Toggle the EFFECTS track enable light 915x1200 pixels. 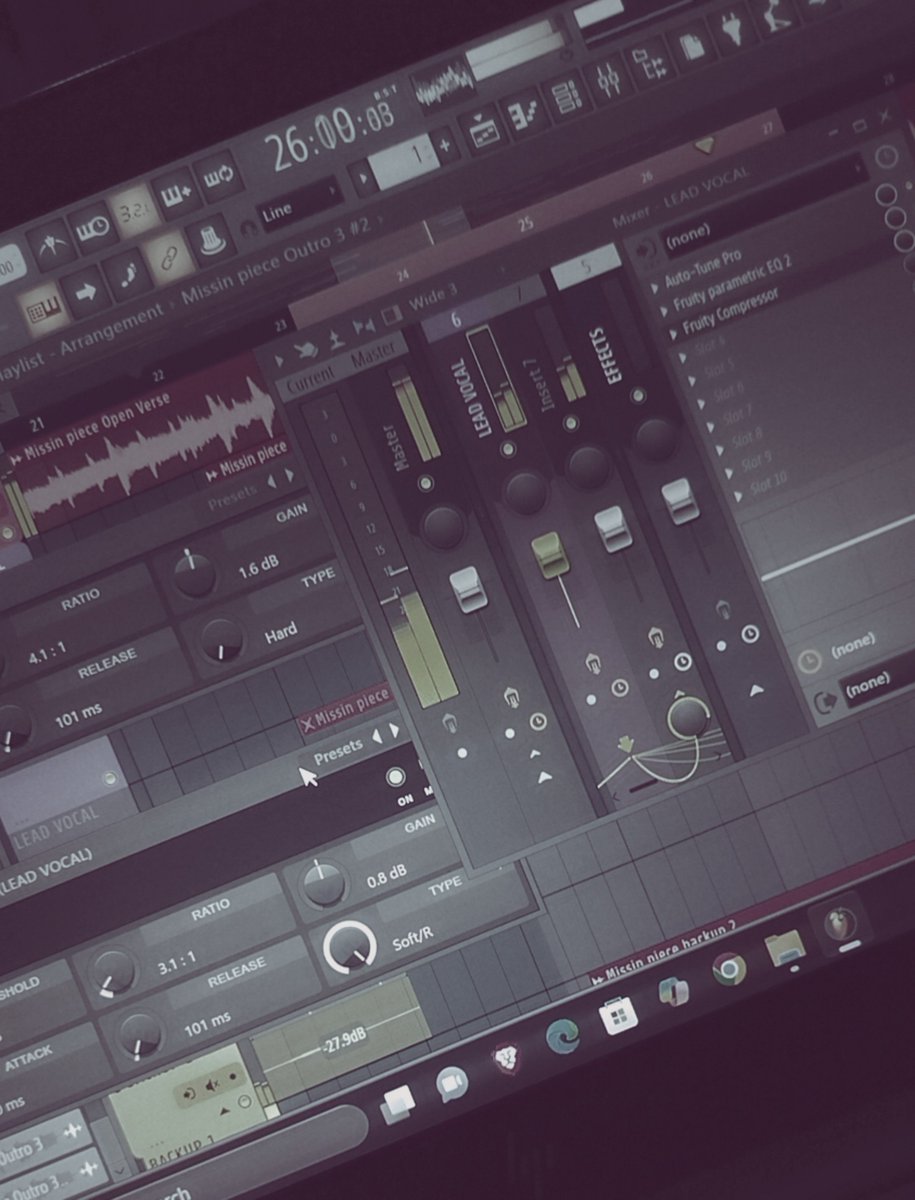point(638,397)
